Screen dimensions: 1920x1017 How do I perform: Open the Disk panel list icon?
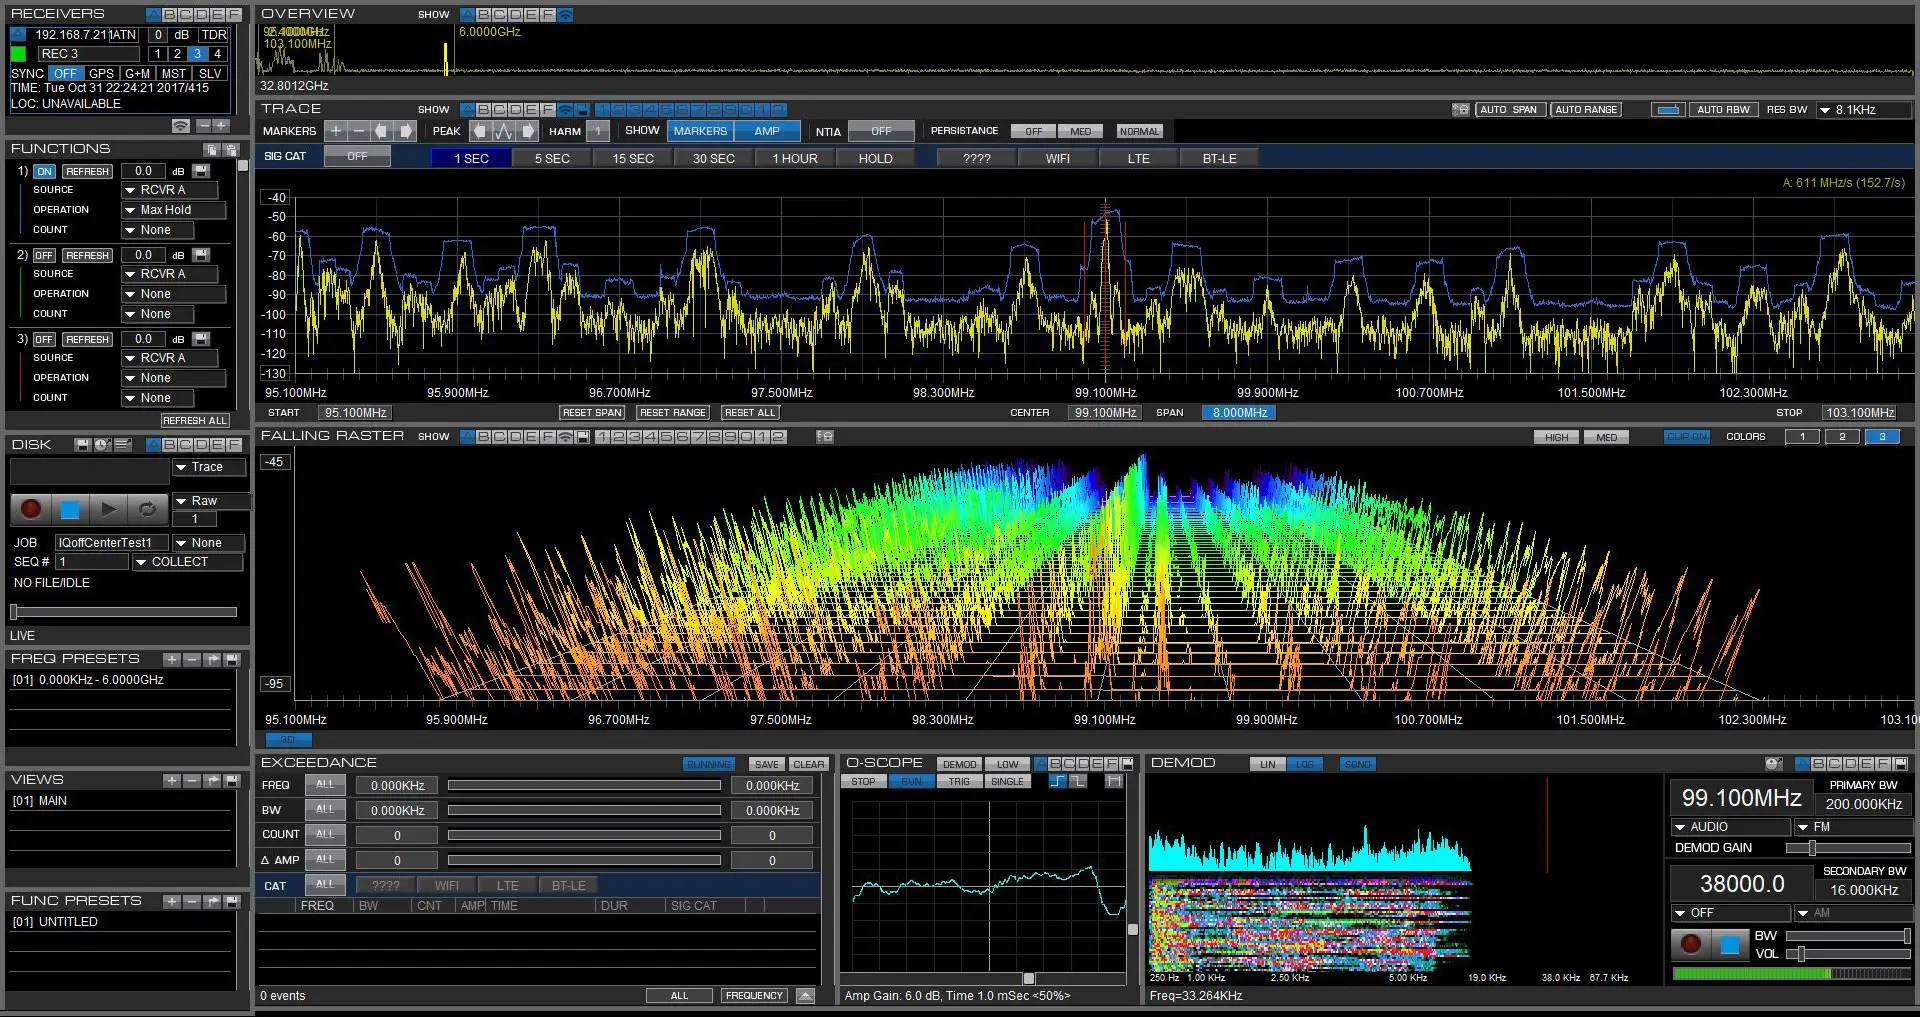click(x=123, y=445)
